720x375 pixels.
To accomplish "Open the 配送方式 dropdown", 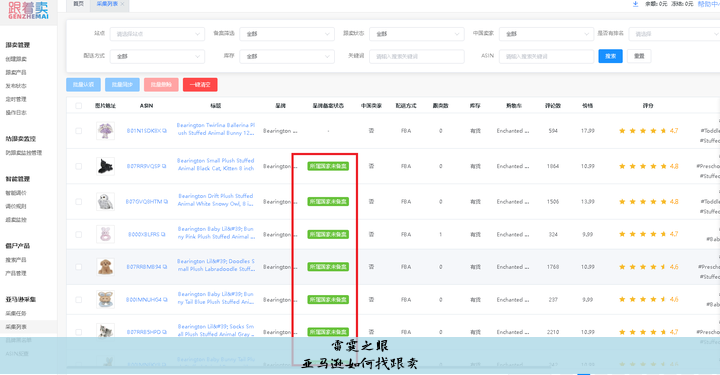I will tap(157, 56).
